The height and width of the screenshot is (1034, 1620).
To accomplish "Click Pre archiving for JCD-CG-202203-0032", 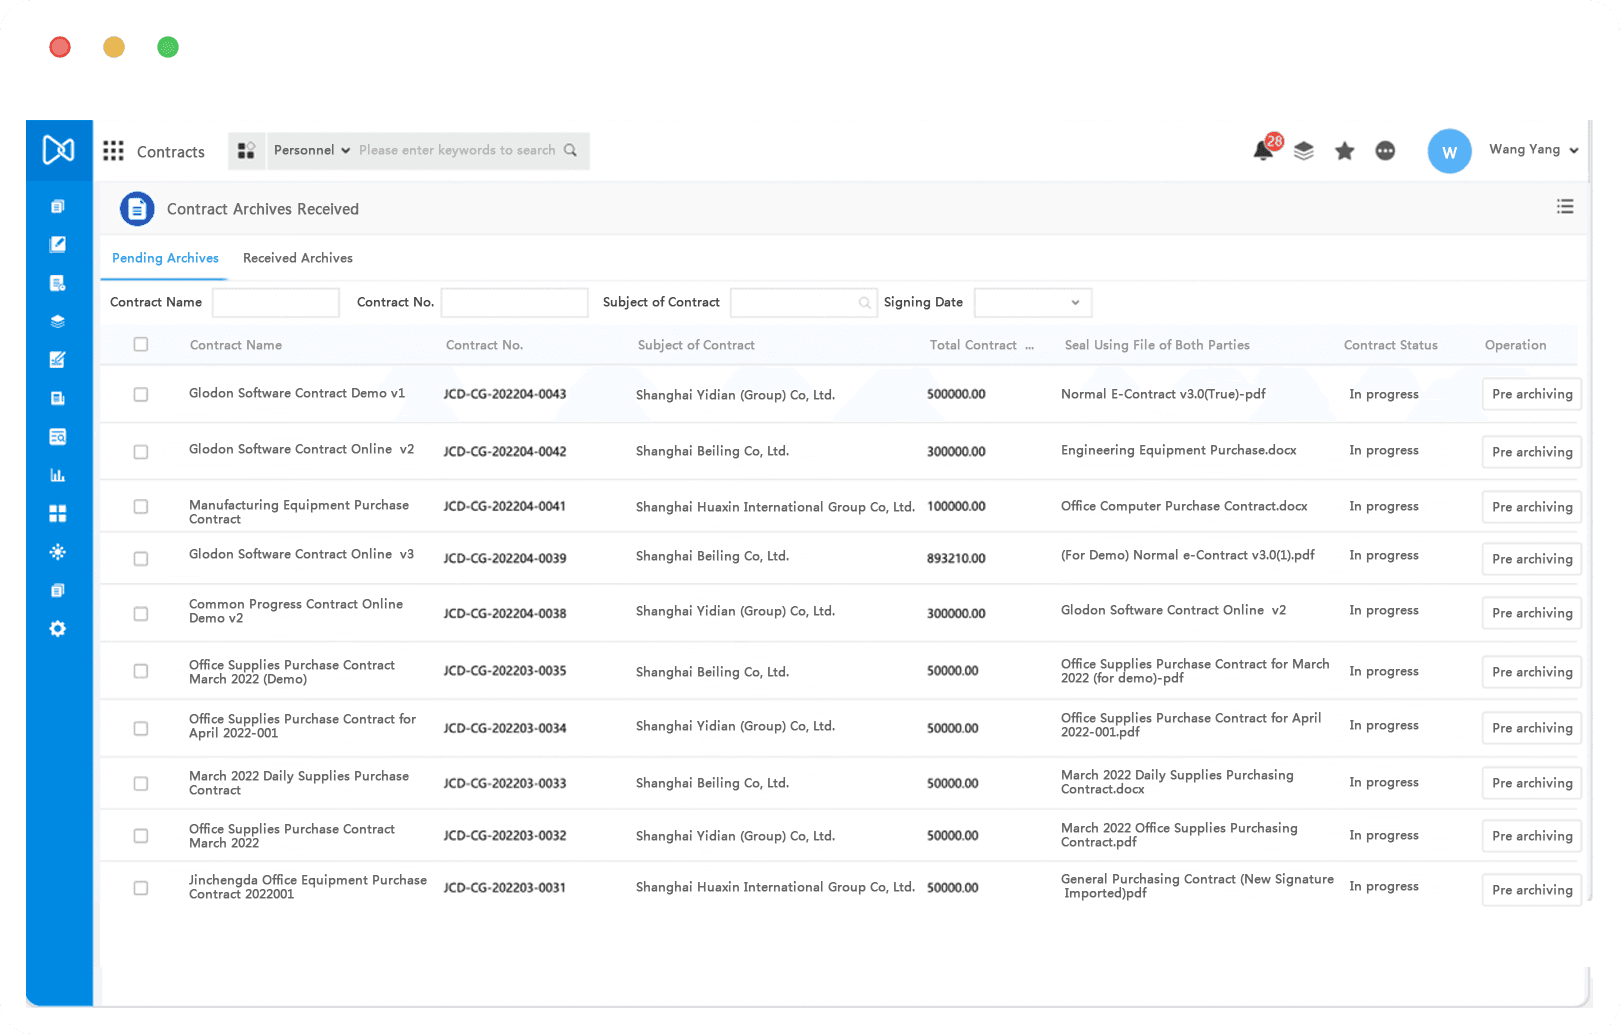I will pos(1531,836).
